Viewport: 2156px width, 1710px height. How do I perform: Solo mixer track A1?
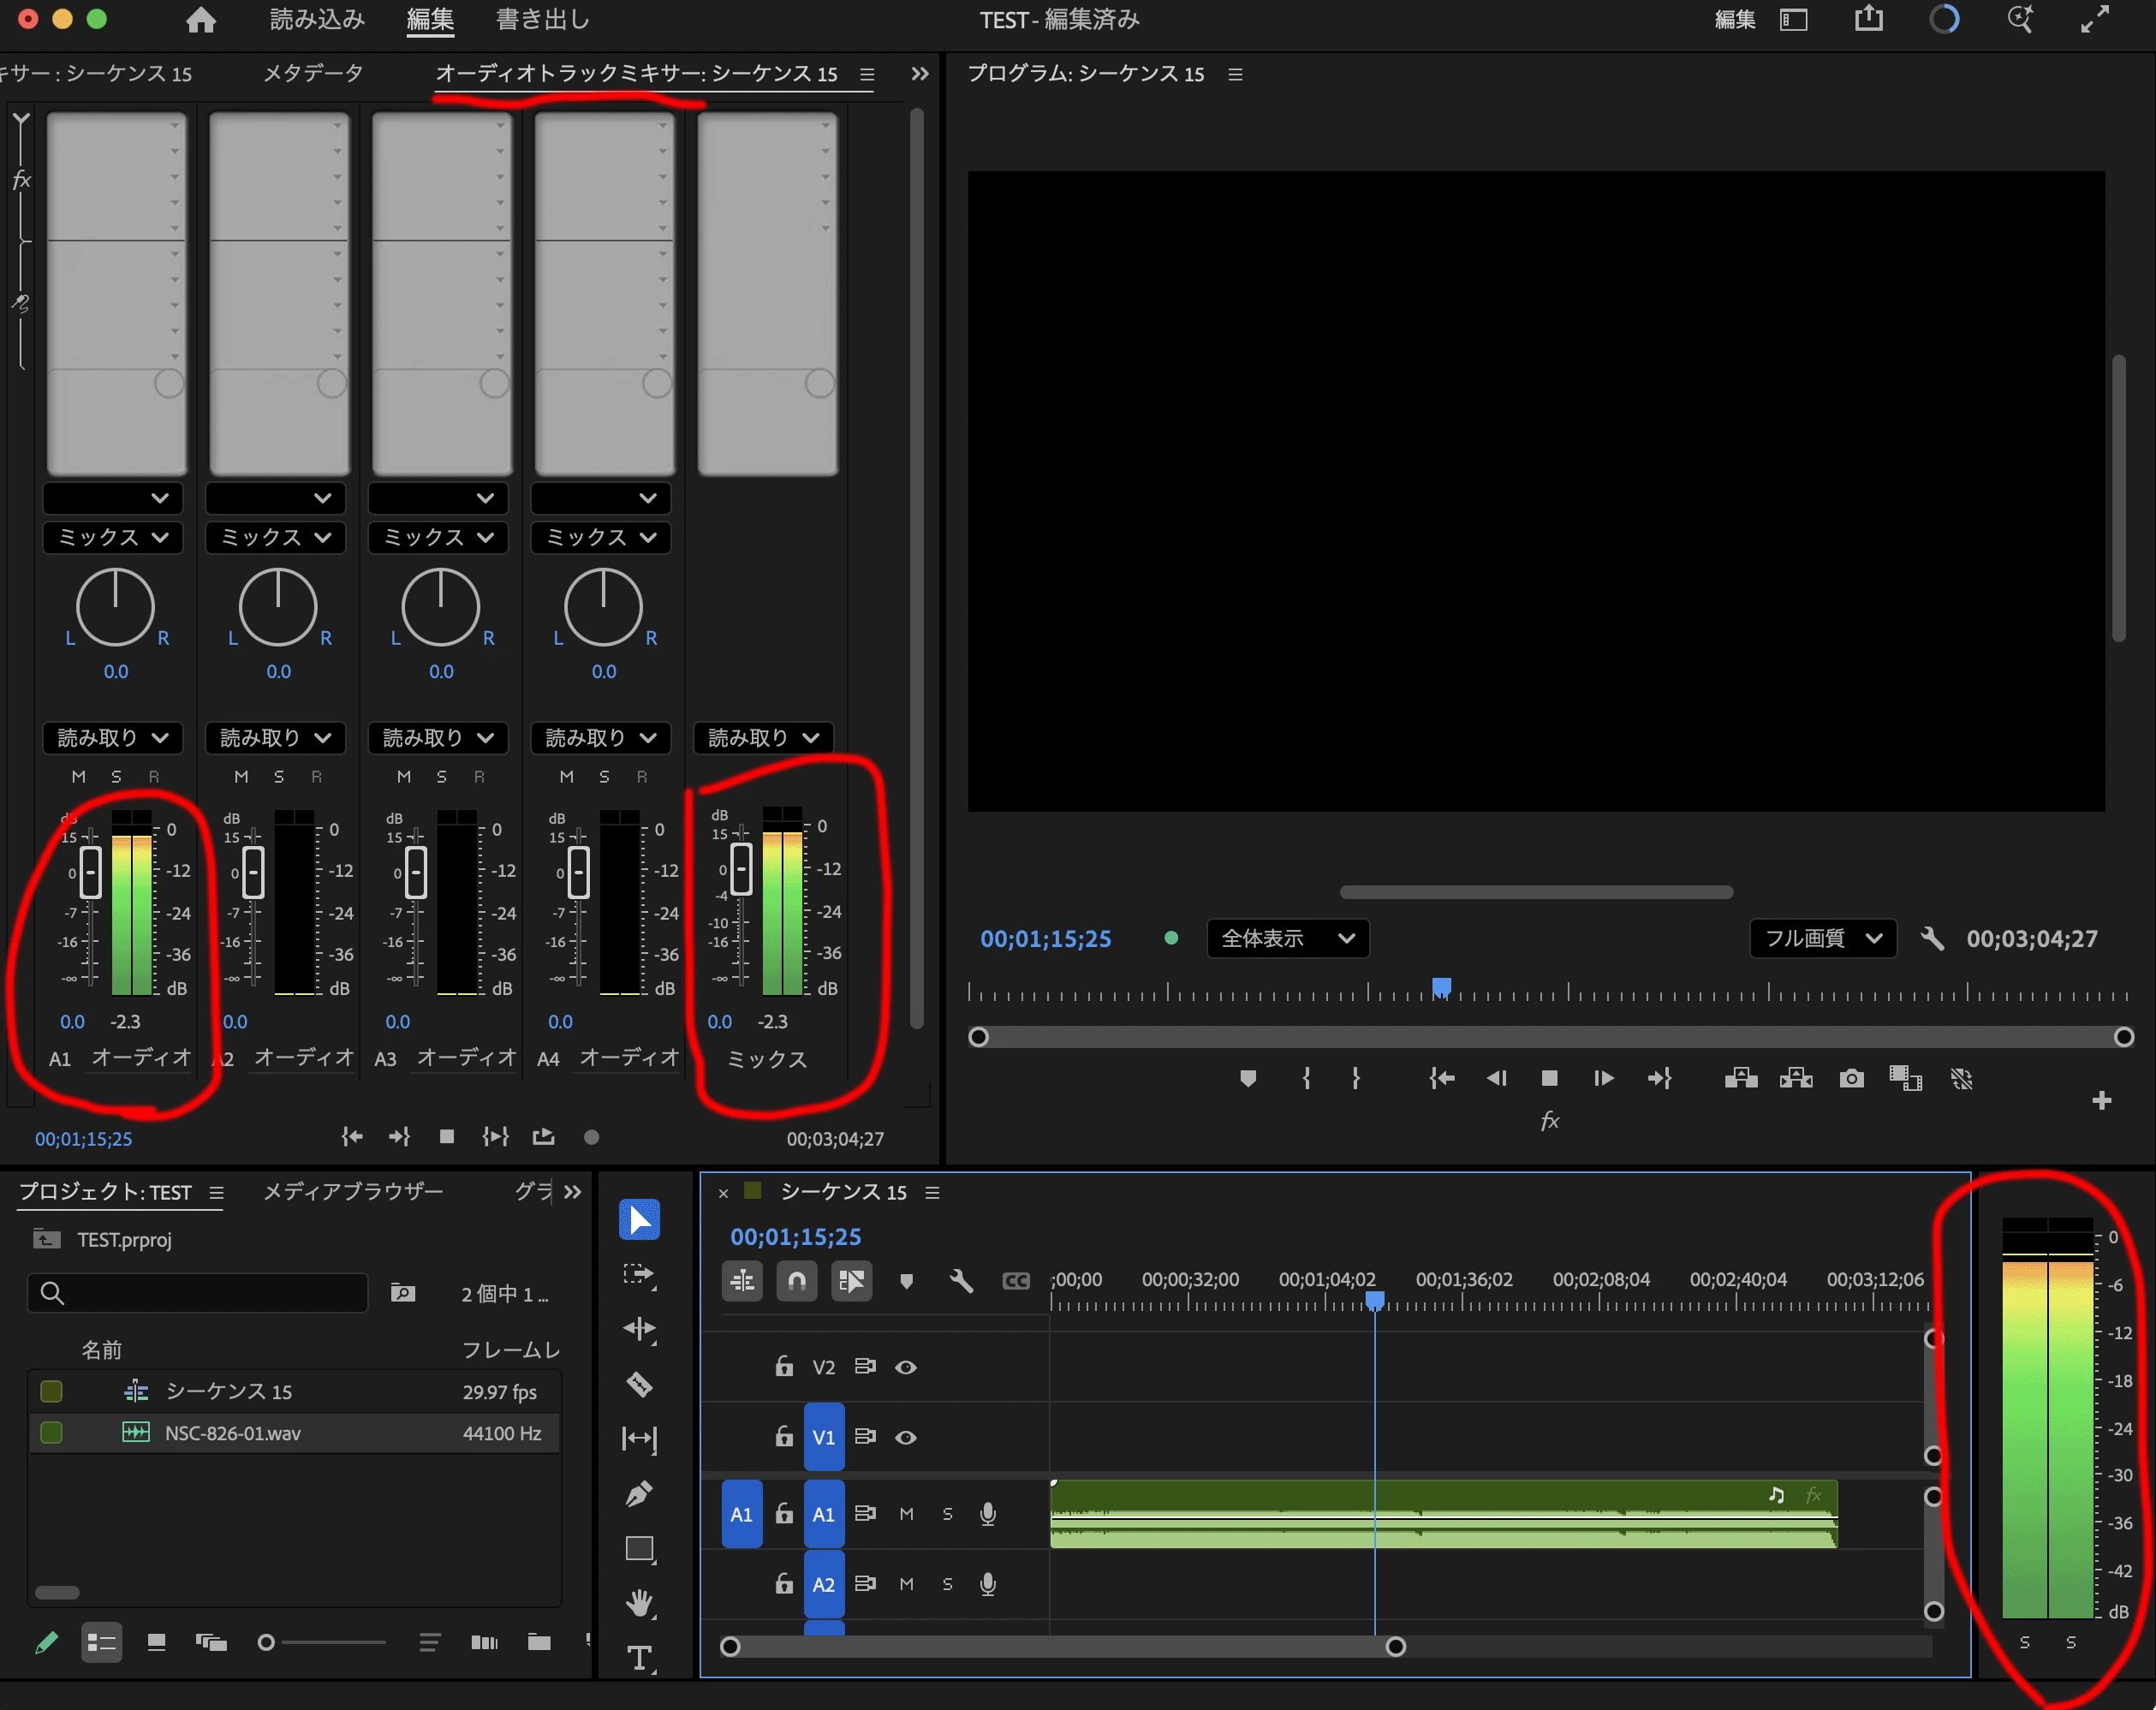[116, 776]
